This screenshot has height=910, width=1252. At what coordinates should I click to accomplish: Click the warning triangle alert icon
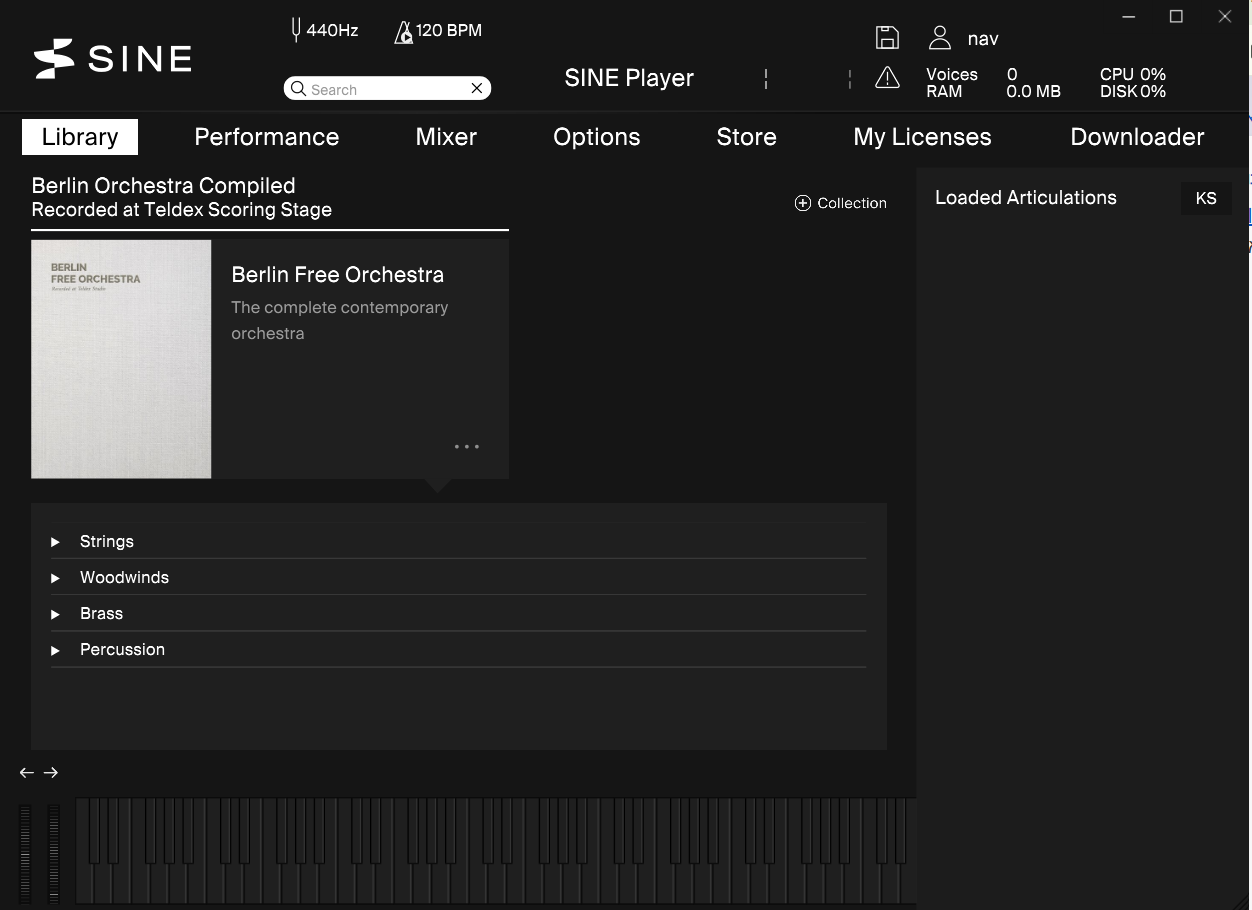(x=887, y=78)
